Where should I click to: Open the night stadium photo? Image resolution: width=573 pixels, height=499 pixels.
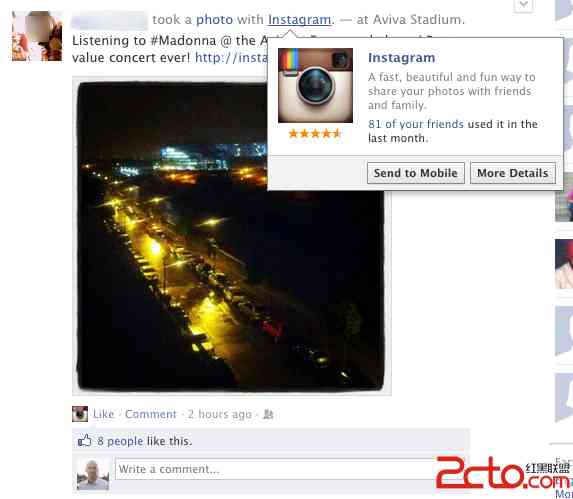231,236
